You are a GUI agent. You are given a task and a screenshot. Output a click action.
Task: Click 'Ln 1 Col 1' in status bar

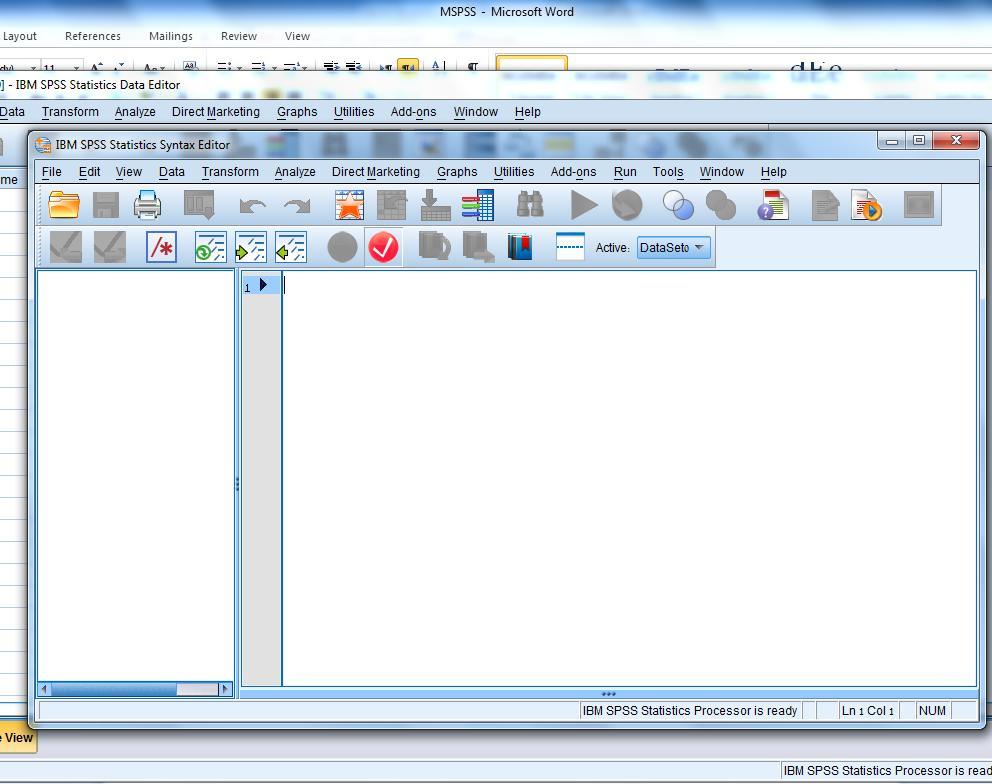pyautogui.click(x=867, y=711)
